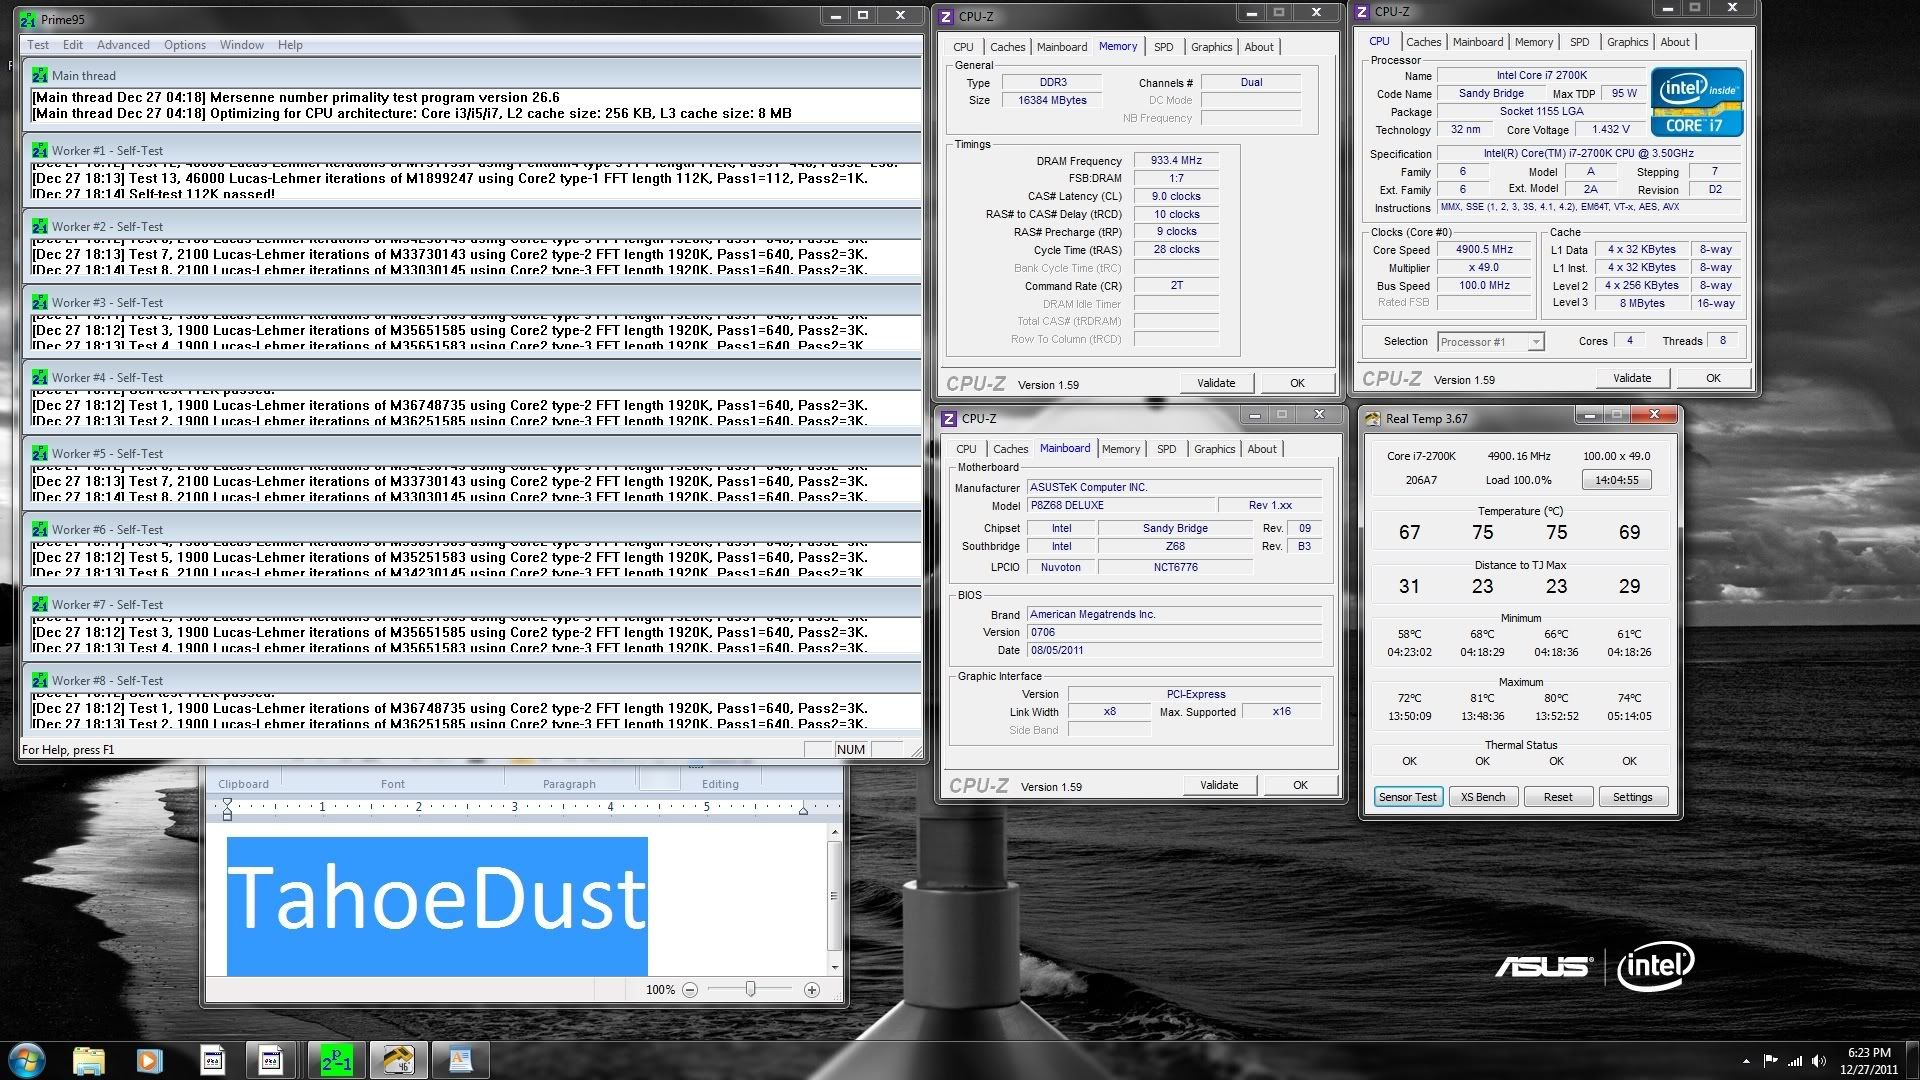Click OK in Mainboard CPU-Z window
Viewport: 1920px width, 1080px height.
pos(1300,785)
